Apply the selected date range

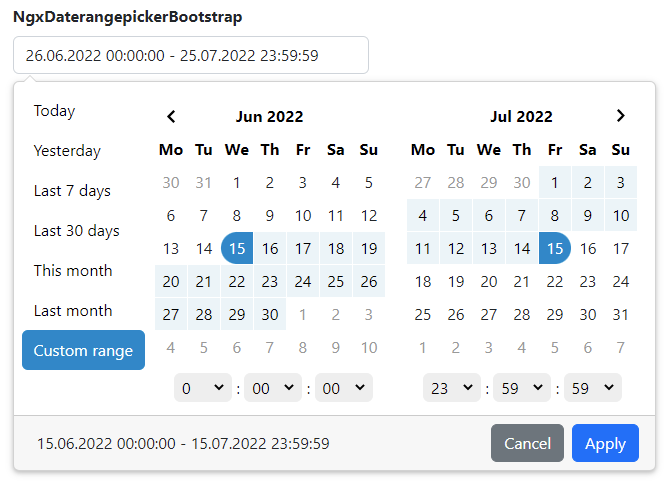tap(605, 443)
